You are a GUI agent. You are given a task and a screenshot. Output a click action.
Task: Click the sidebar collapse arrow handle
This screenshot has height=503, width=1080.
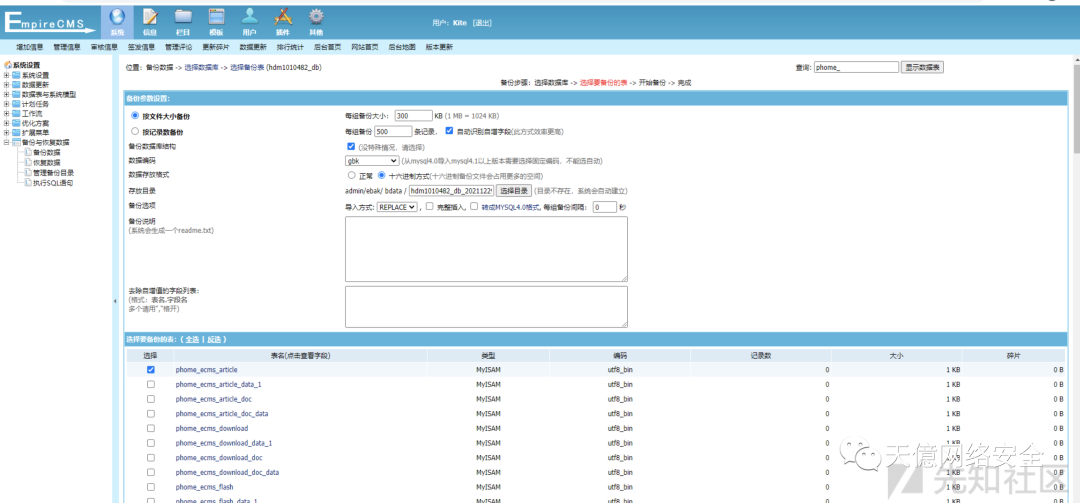pos(115,301)
